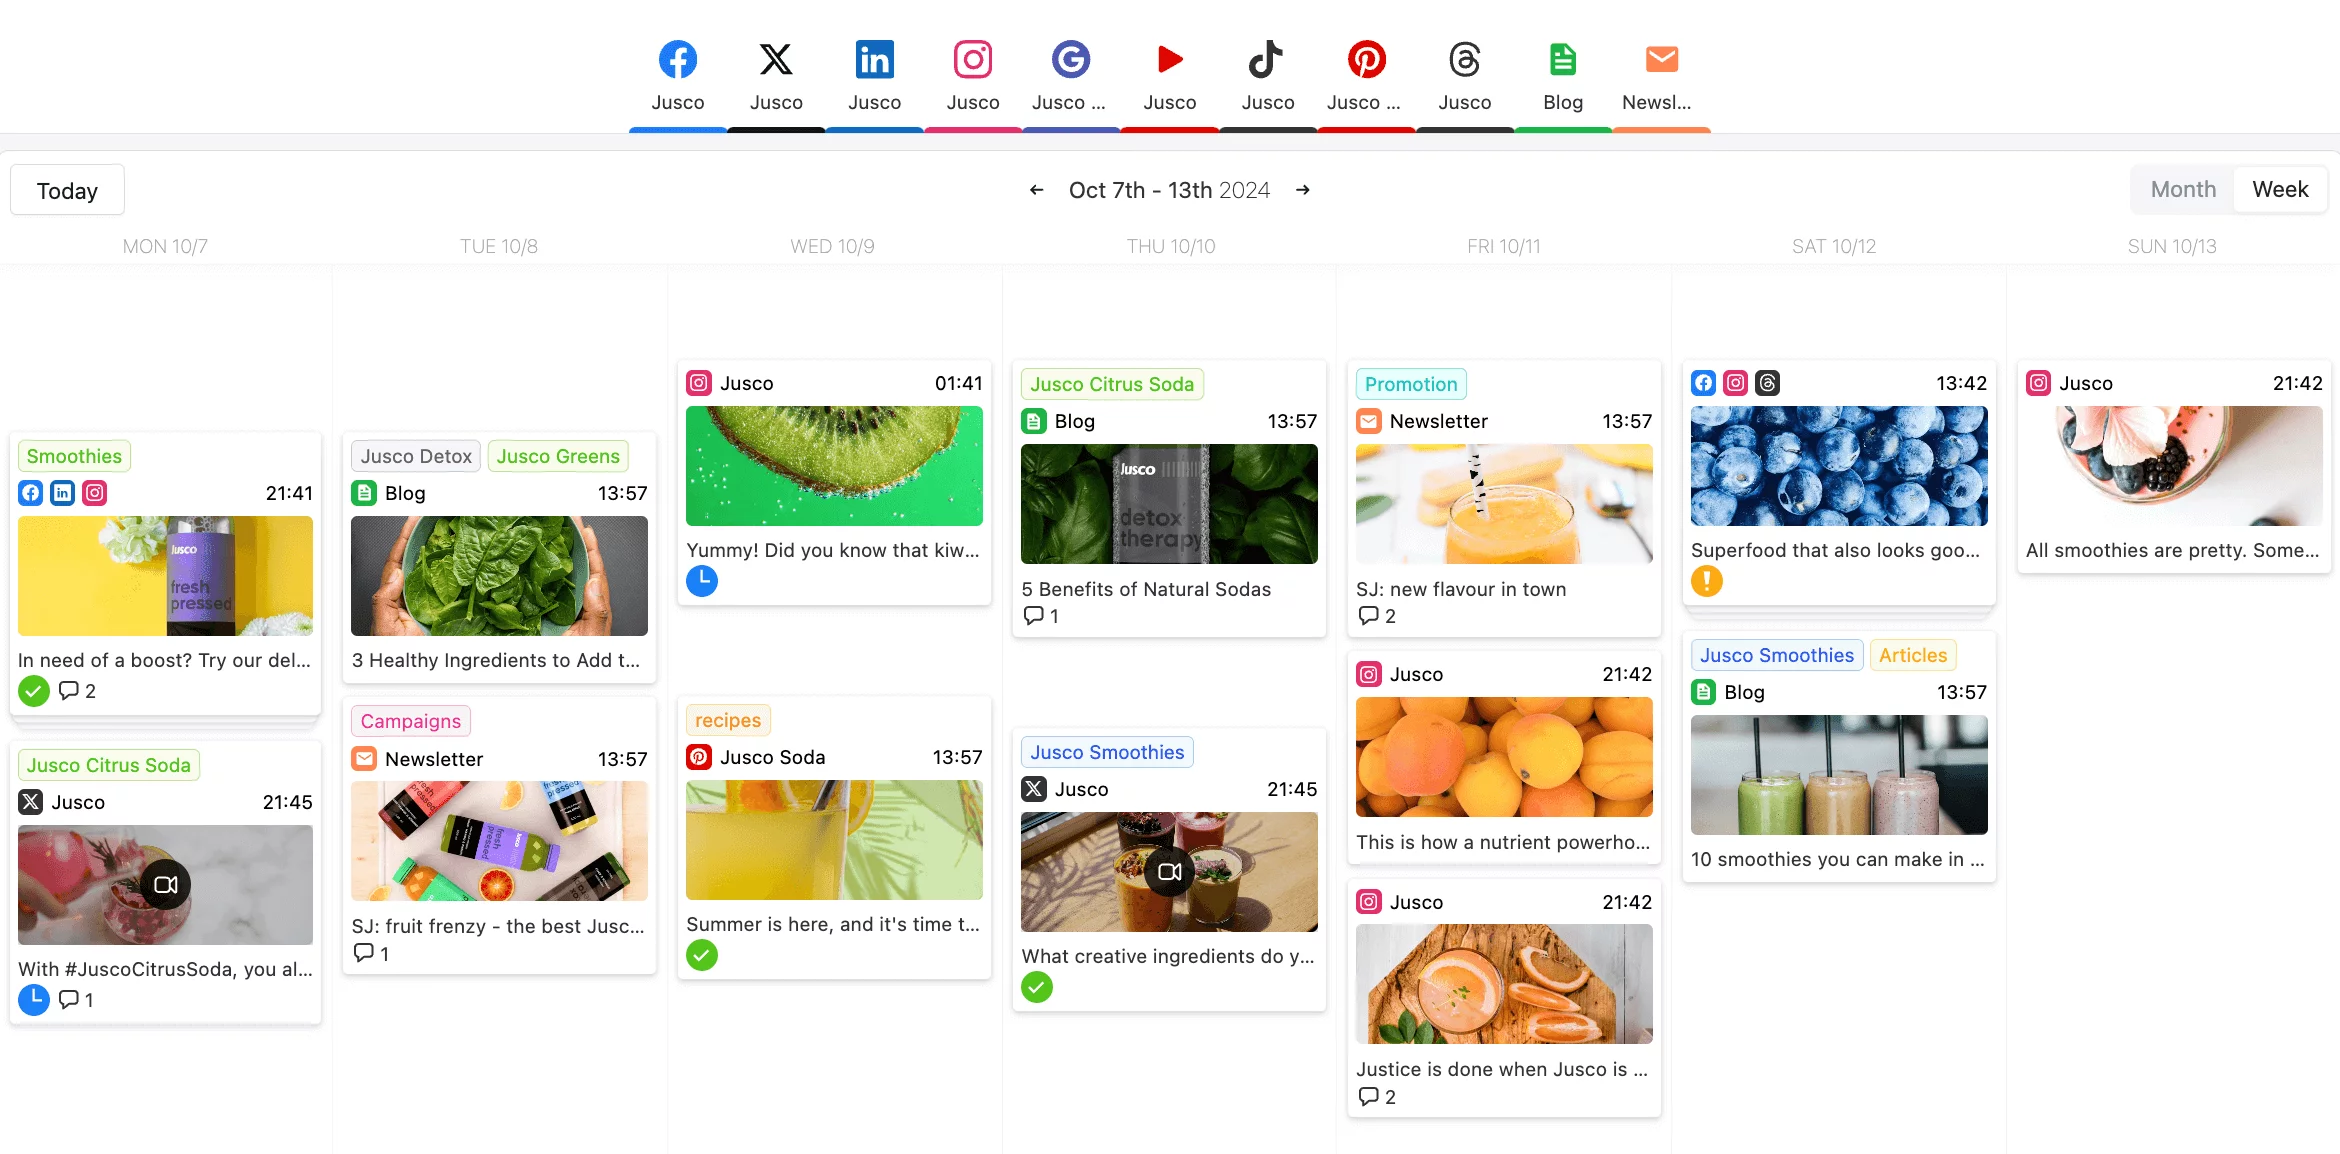Screen dimensions: 2340x1154
Task: Click the Pinterest icon in the top nav
Action: click(x=1365, y=60)
